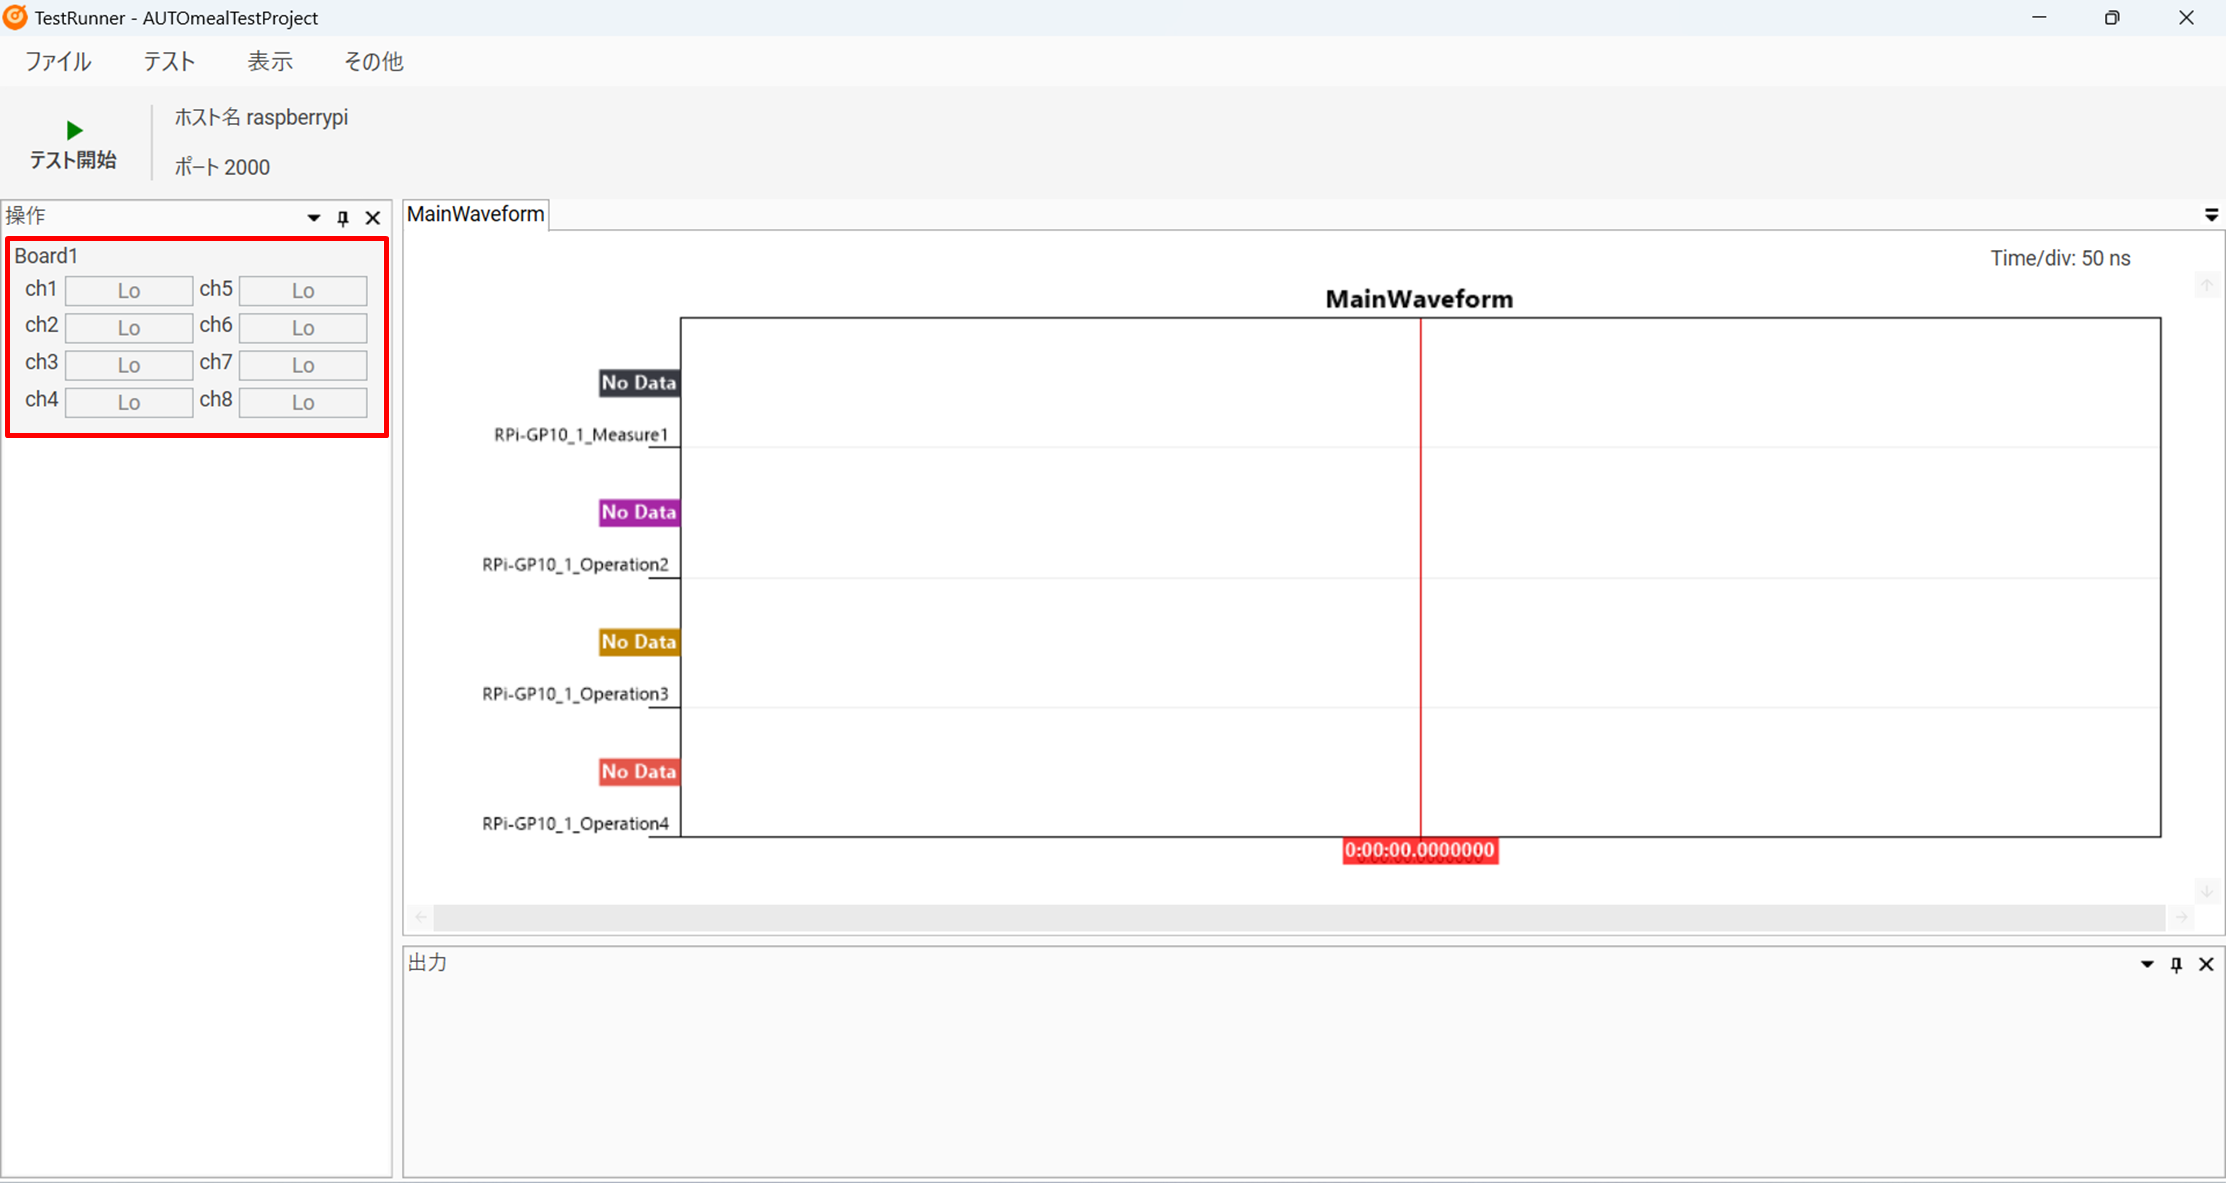Open the ファイル menu
2226x1183 pixels.
point(58,62)
